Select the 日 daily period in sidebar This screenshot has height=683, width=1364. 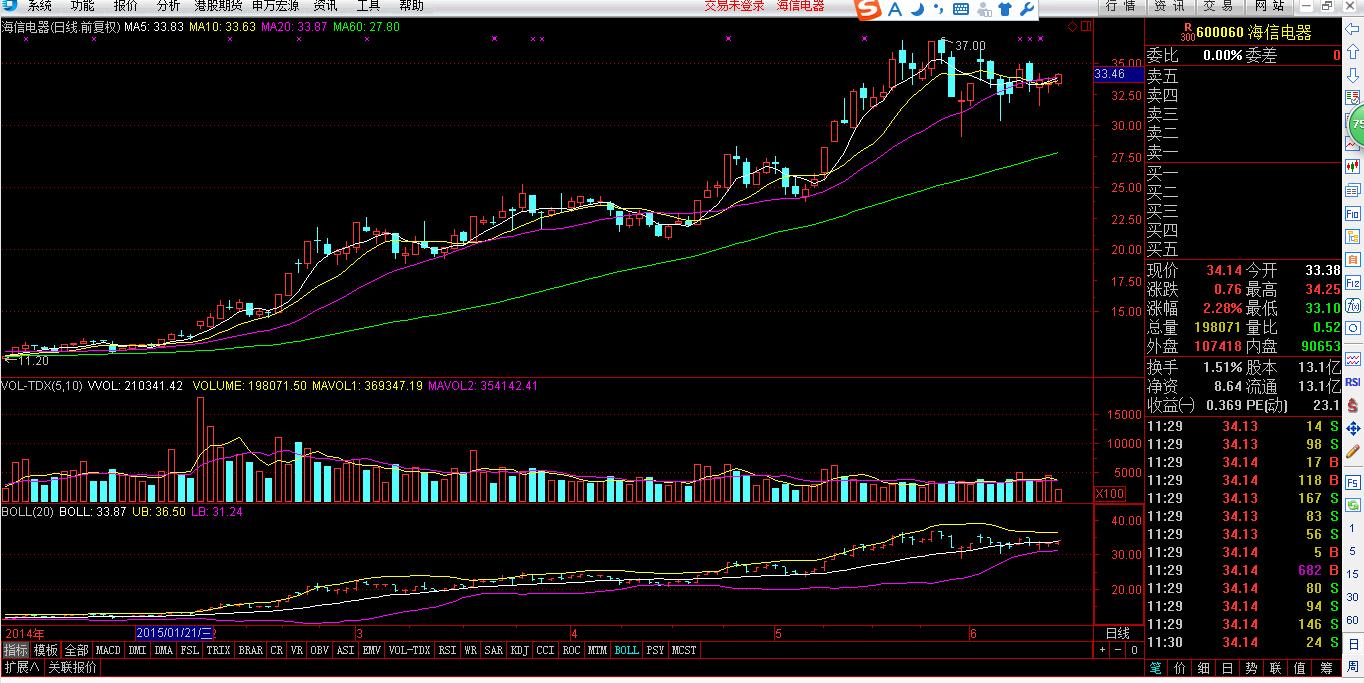pyautogui.click(x=1352, y=642)
